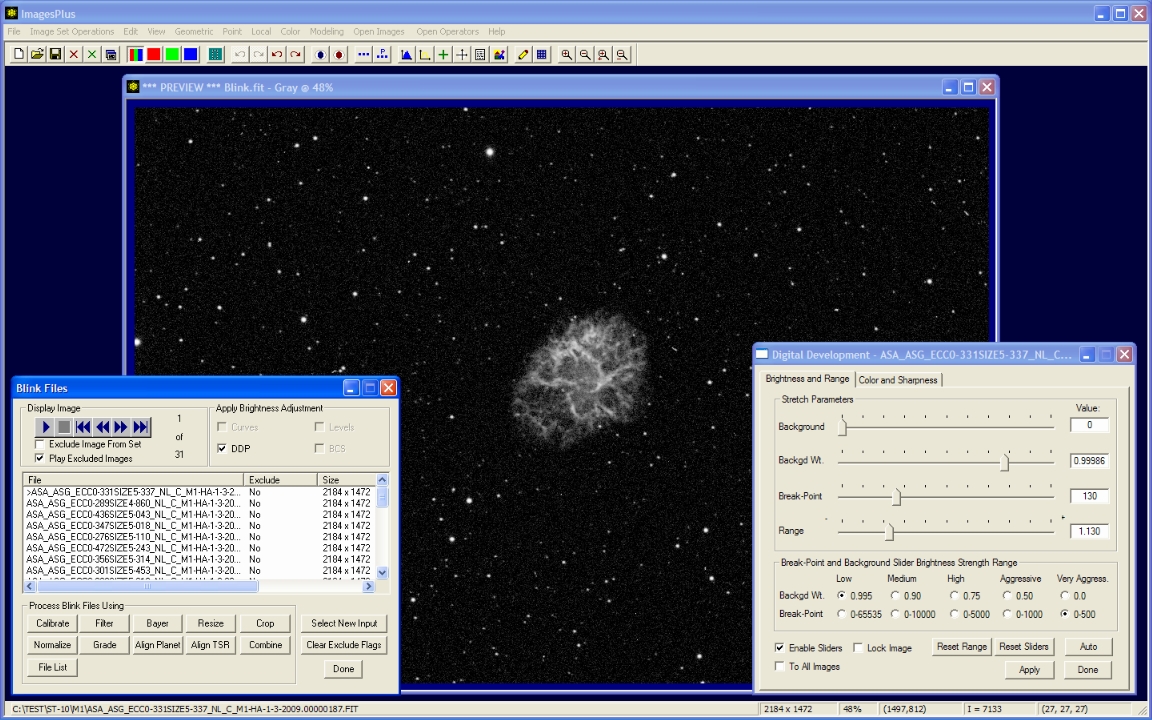1152x720 pixels.
Task: Click the new blank document icon
Action: [x=19, y=54]
